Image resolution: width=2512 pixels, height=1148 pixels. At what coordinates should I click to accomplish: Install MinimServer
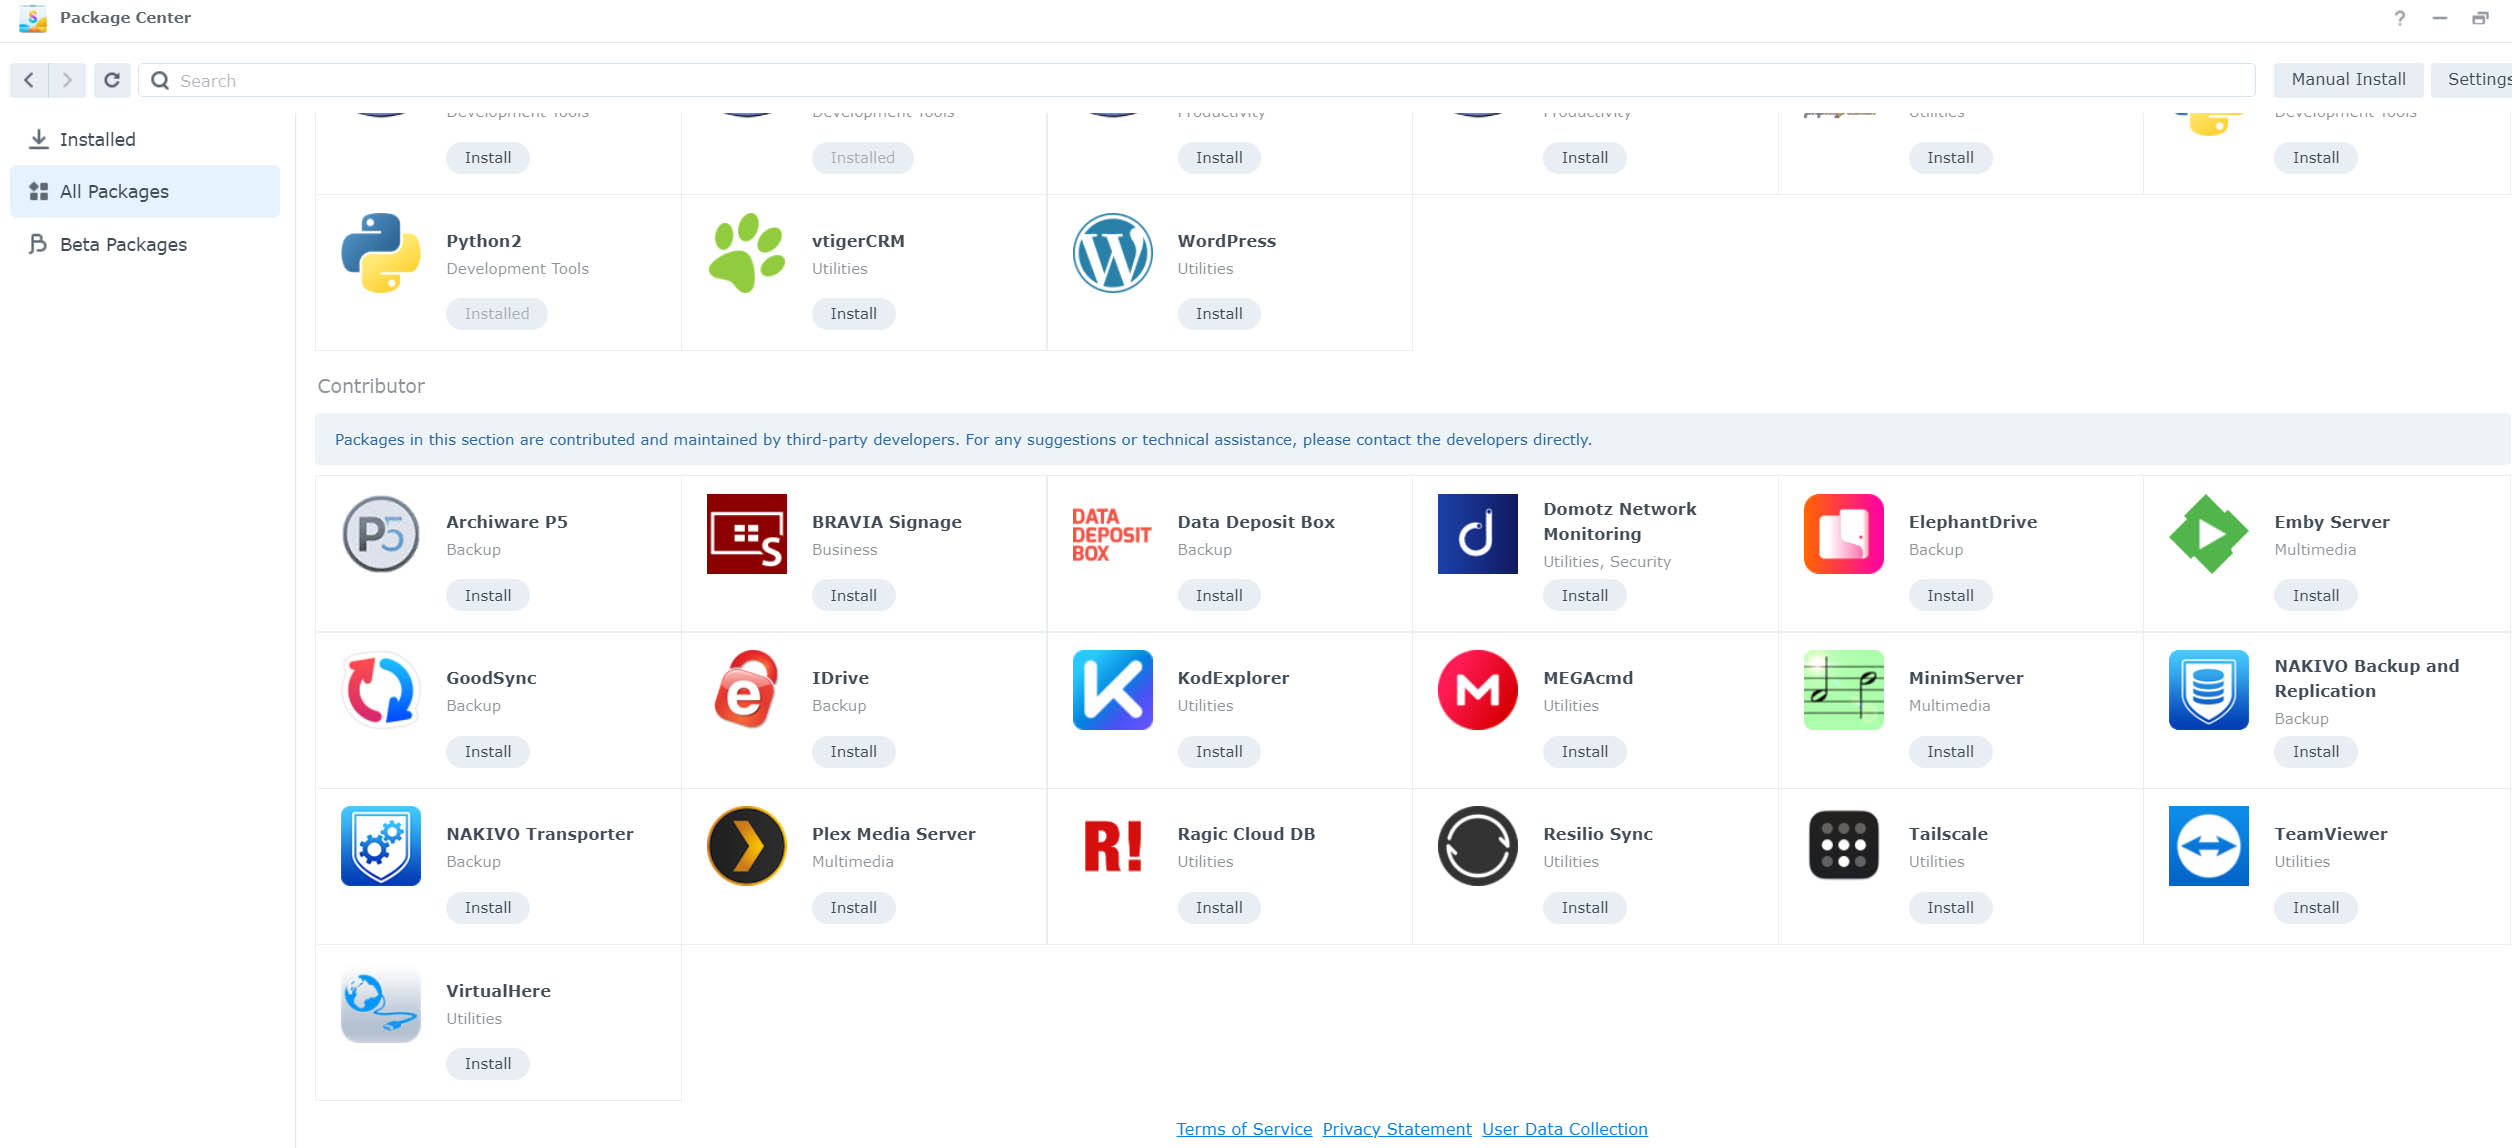[x=1950, y=752]
